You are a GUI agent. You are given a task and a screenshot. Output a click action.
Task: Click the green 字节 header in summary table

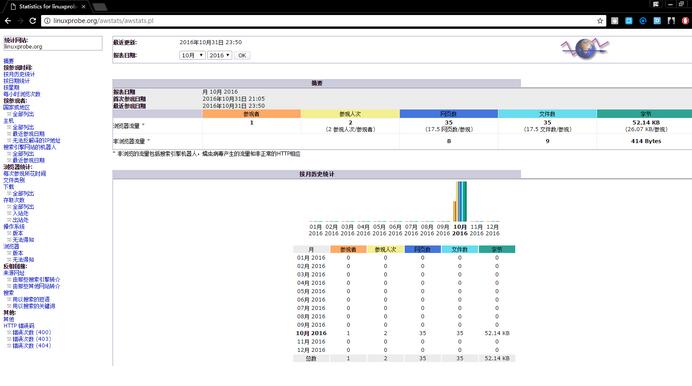pos(646,114)
